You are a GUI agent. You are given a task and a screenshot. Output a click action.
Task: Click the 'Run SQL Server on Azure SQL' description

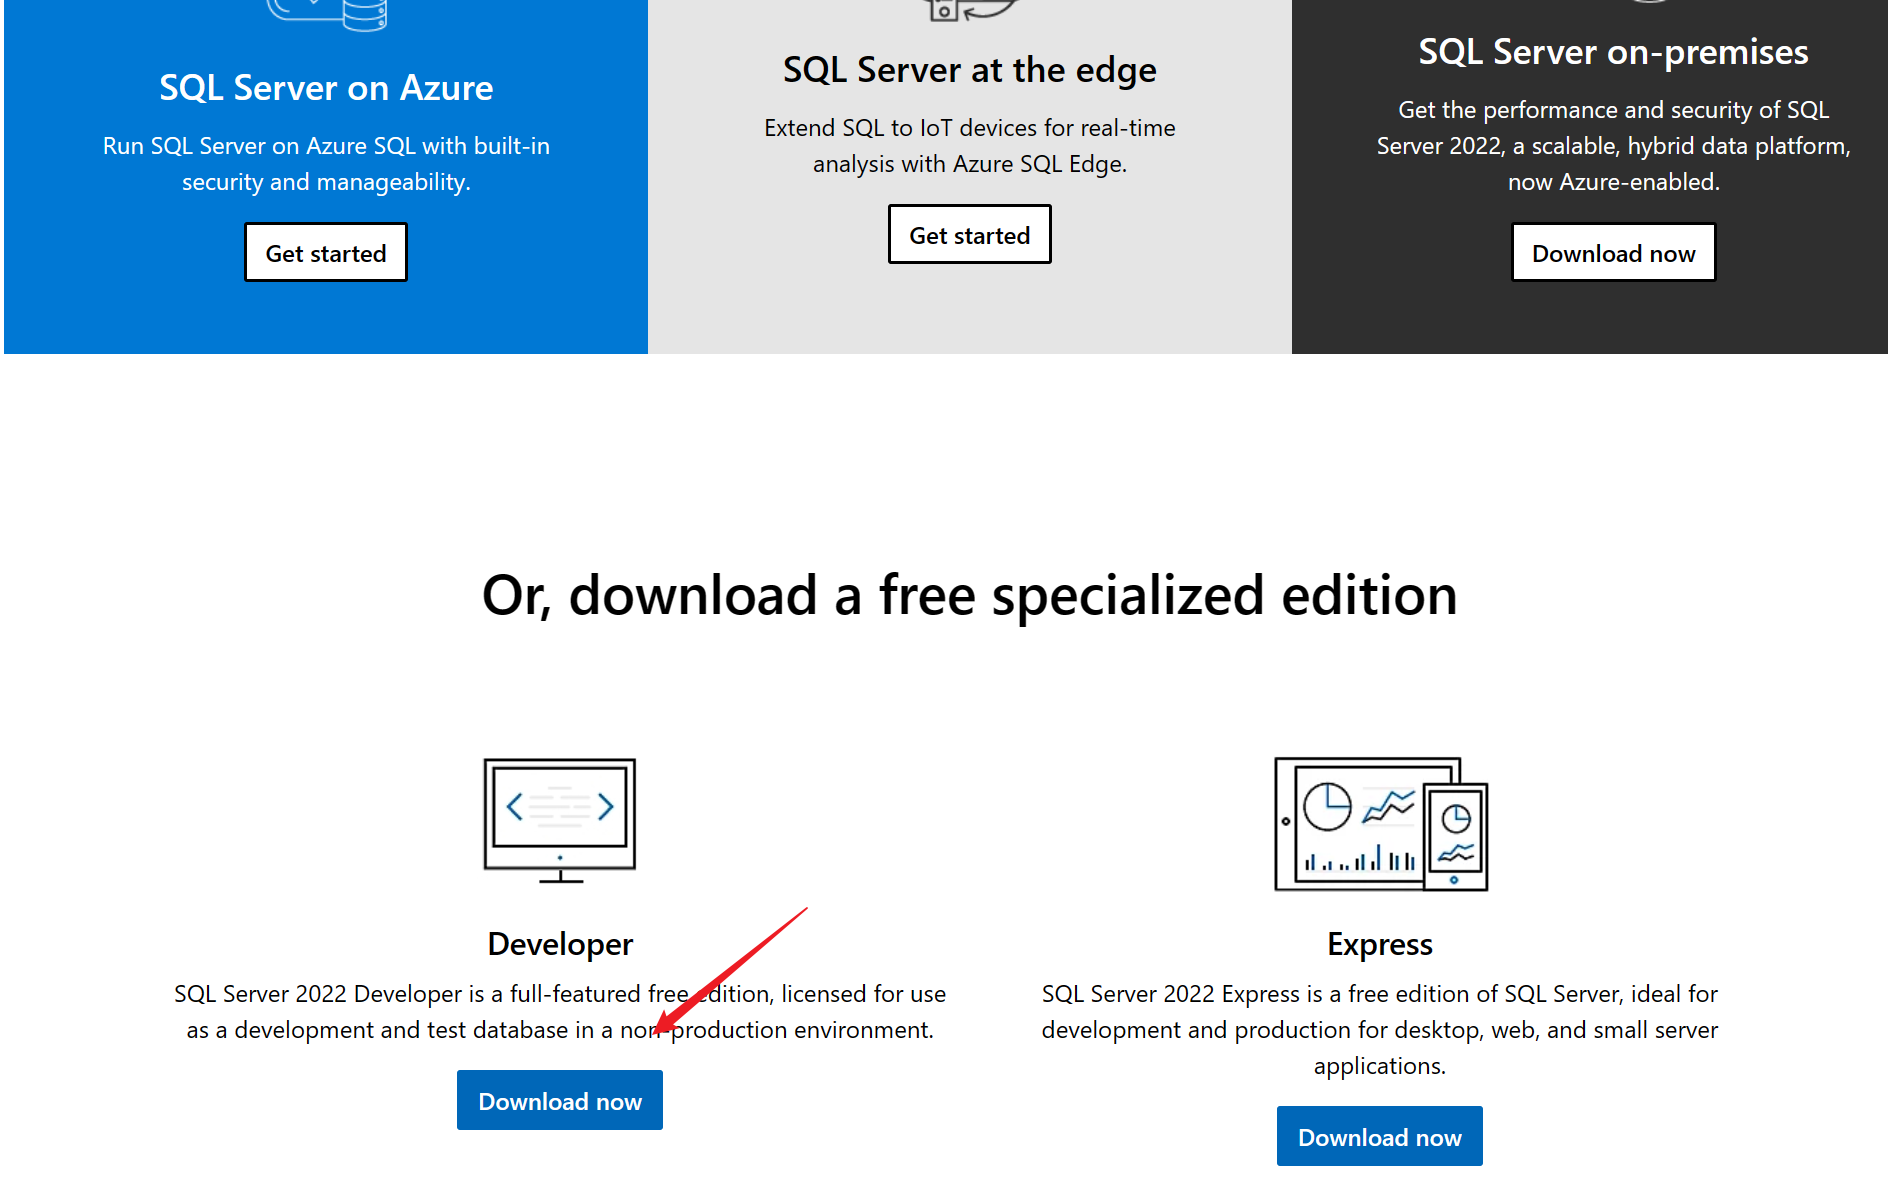(326, 164)
